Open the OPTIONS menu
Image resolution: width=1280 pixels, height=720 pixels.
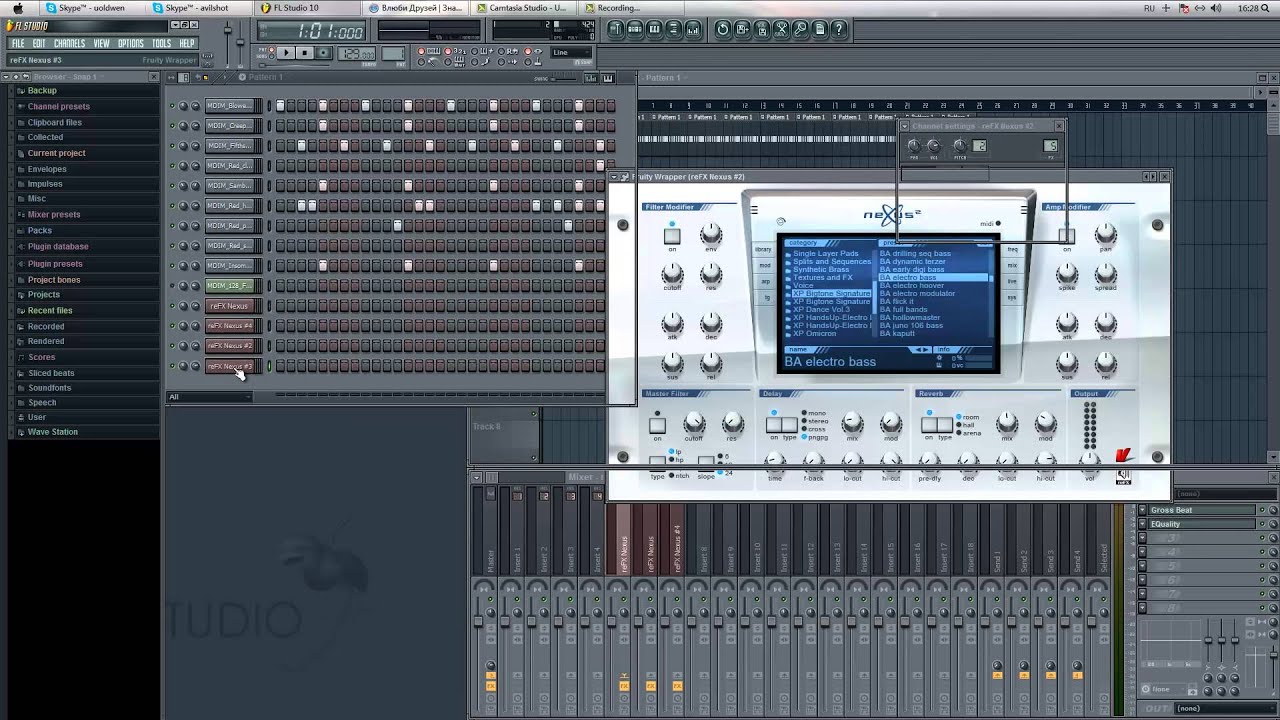click(131, 44)
